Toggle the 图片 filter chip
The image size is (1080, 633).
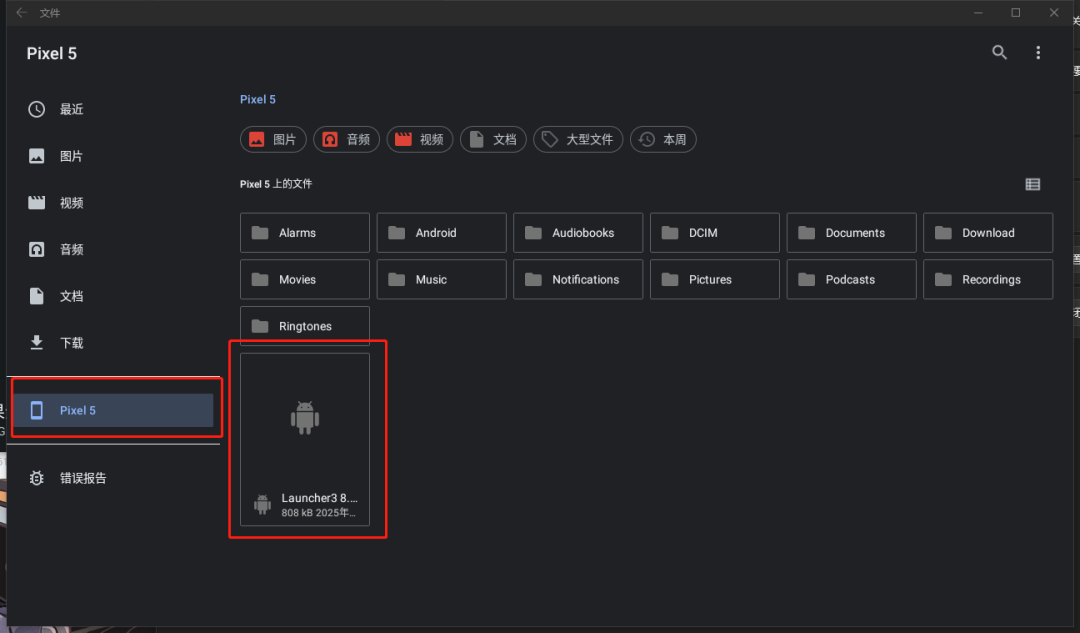(273, 140)
